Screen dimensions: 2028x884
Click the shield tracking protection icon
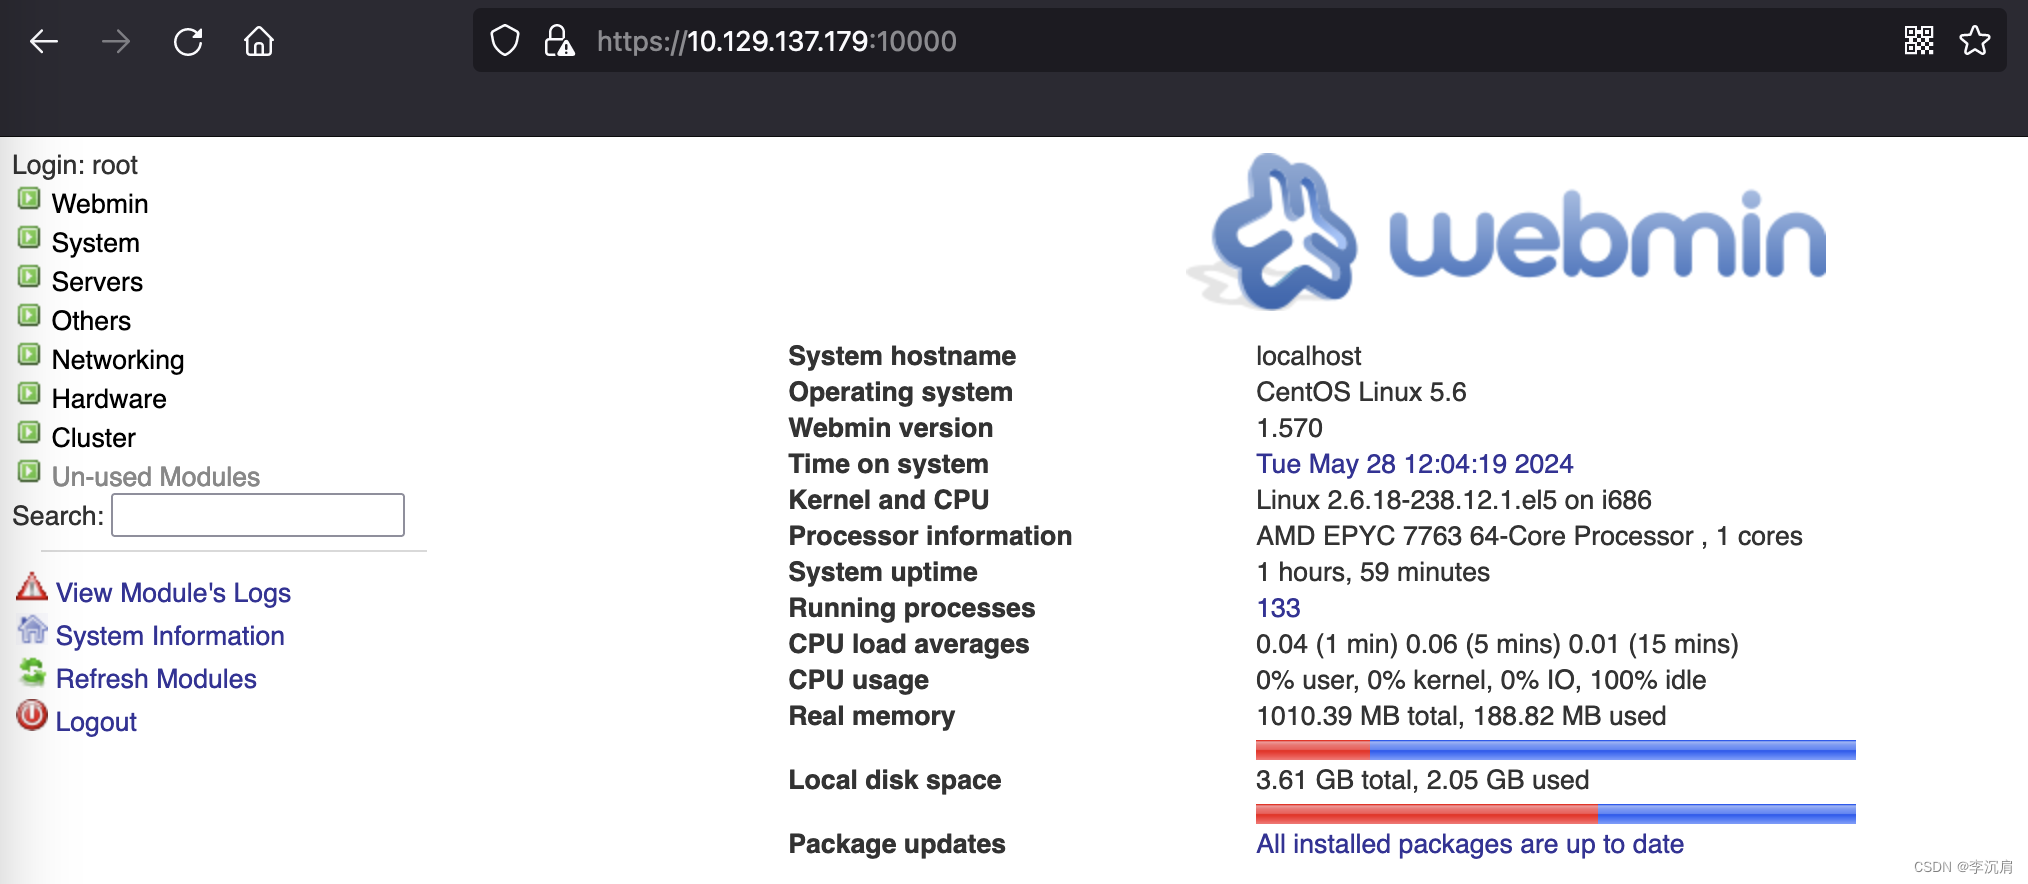pos(505,41)
